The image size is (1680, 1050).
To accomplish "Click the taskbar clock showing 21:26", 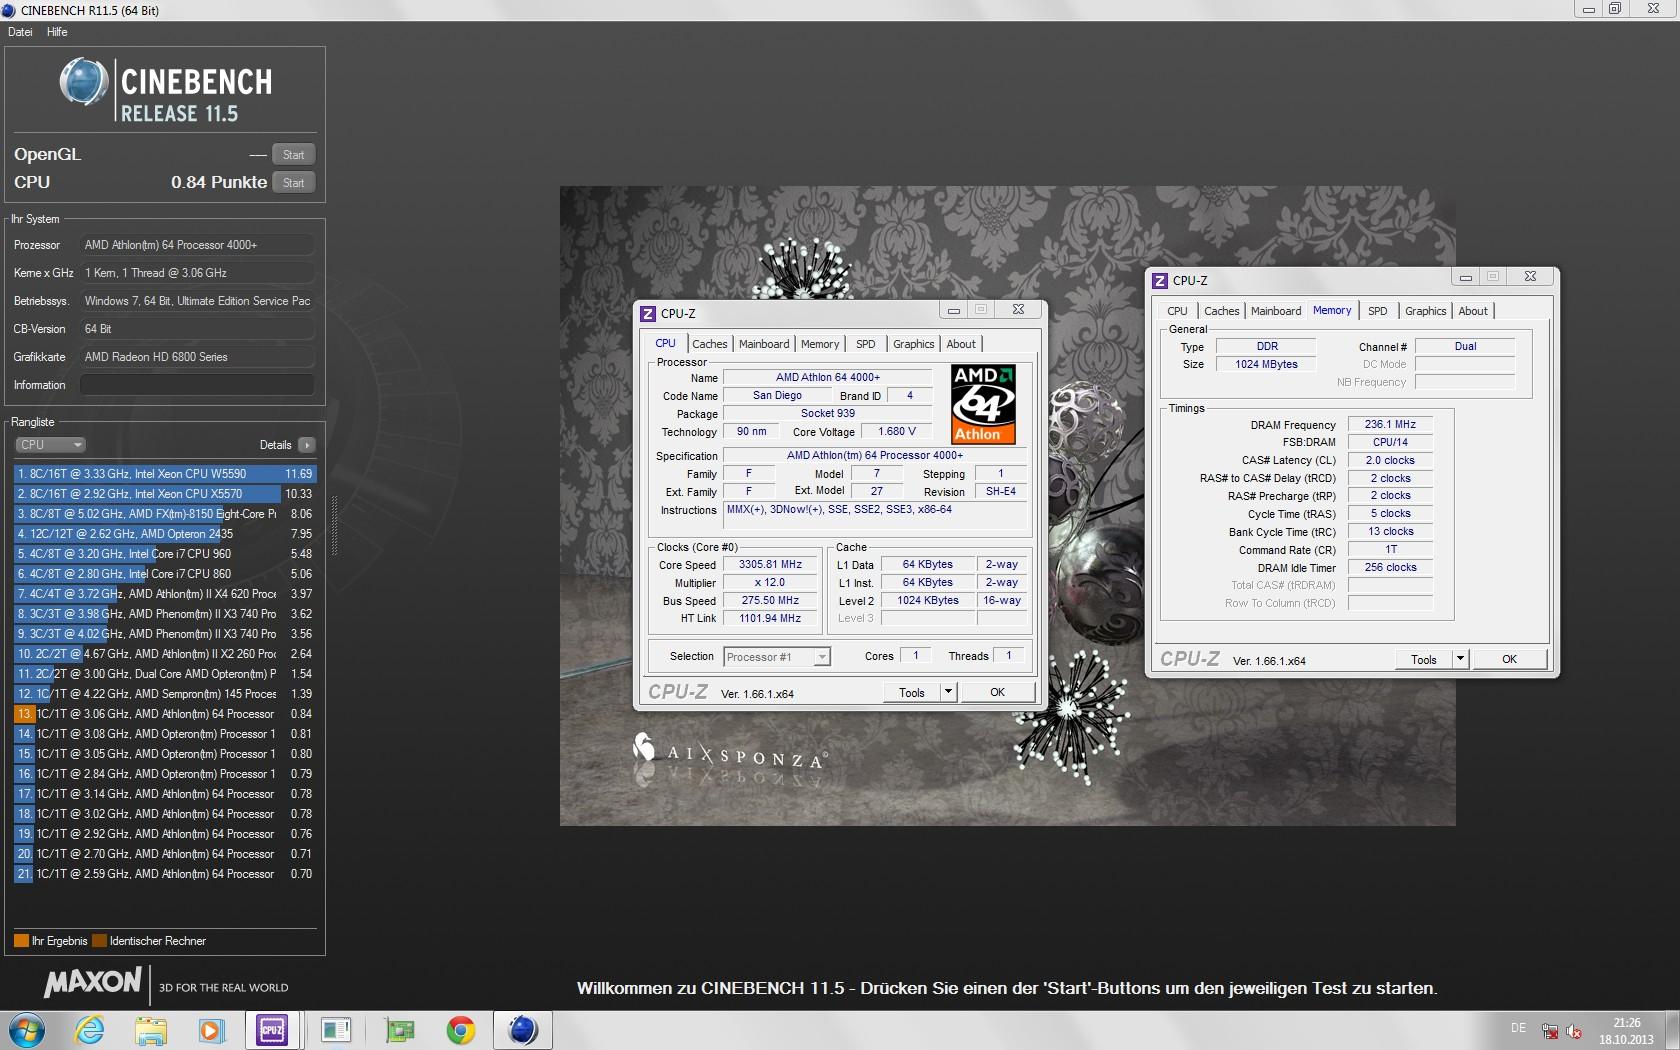I will click(1627, 1031).
